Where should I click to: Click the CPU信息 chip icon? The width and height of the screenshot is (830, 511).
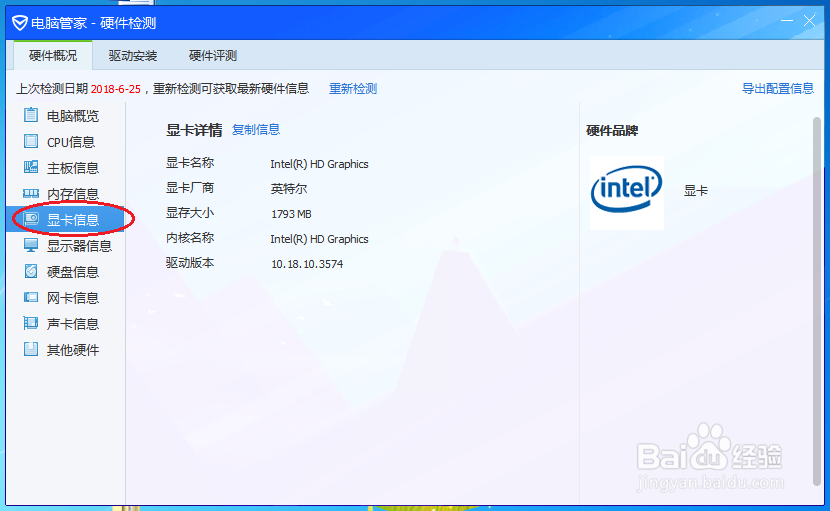click(31, 141)
